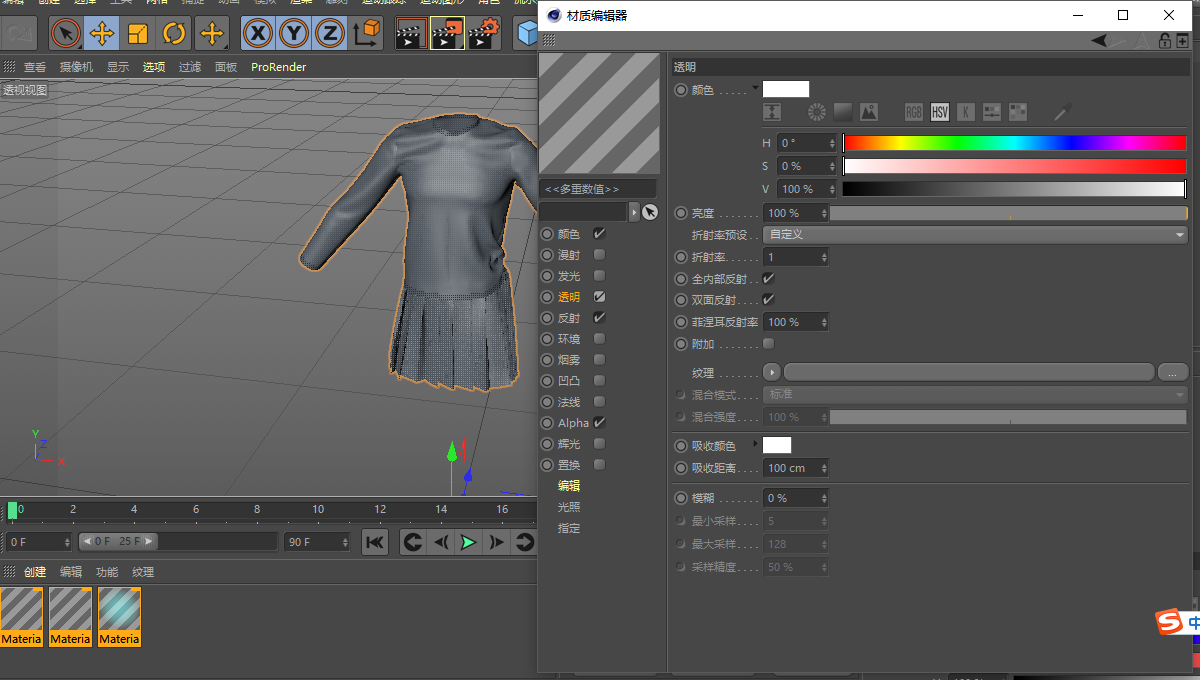Viewport: 1200px width, 680px height.
Task: Click the 折射率 value stepper arrows
Action: 824,257
